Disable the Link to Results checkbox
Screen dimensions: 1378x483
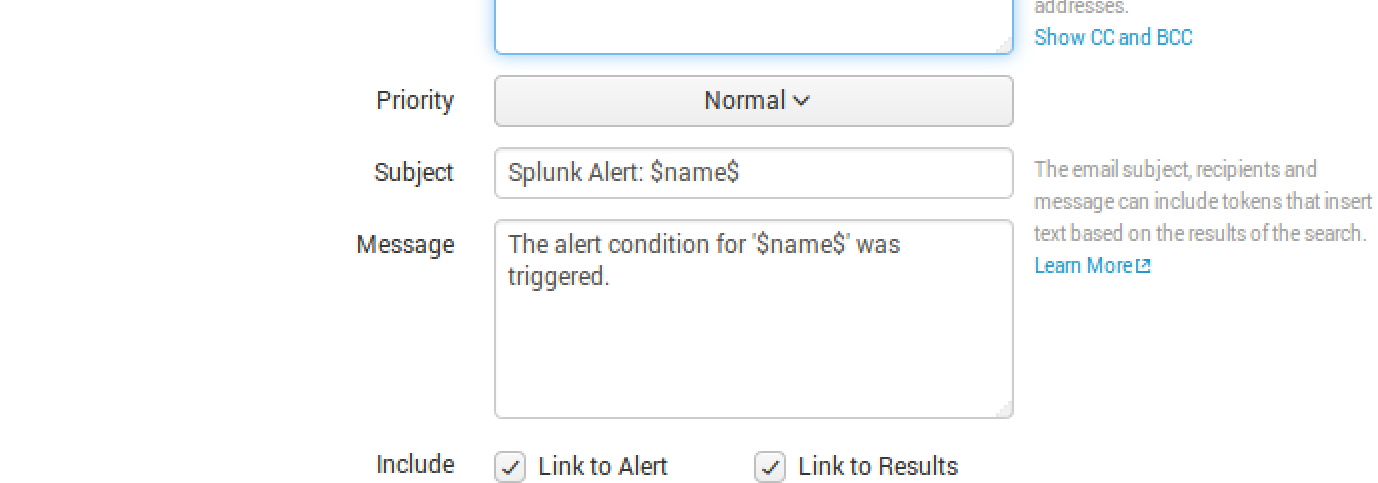(x=770, y=467)
